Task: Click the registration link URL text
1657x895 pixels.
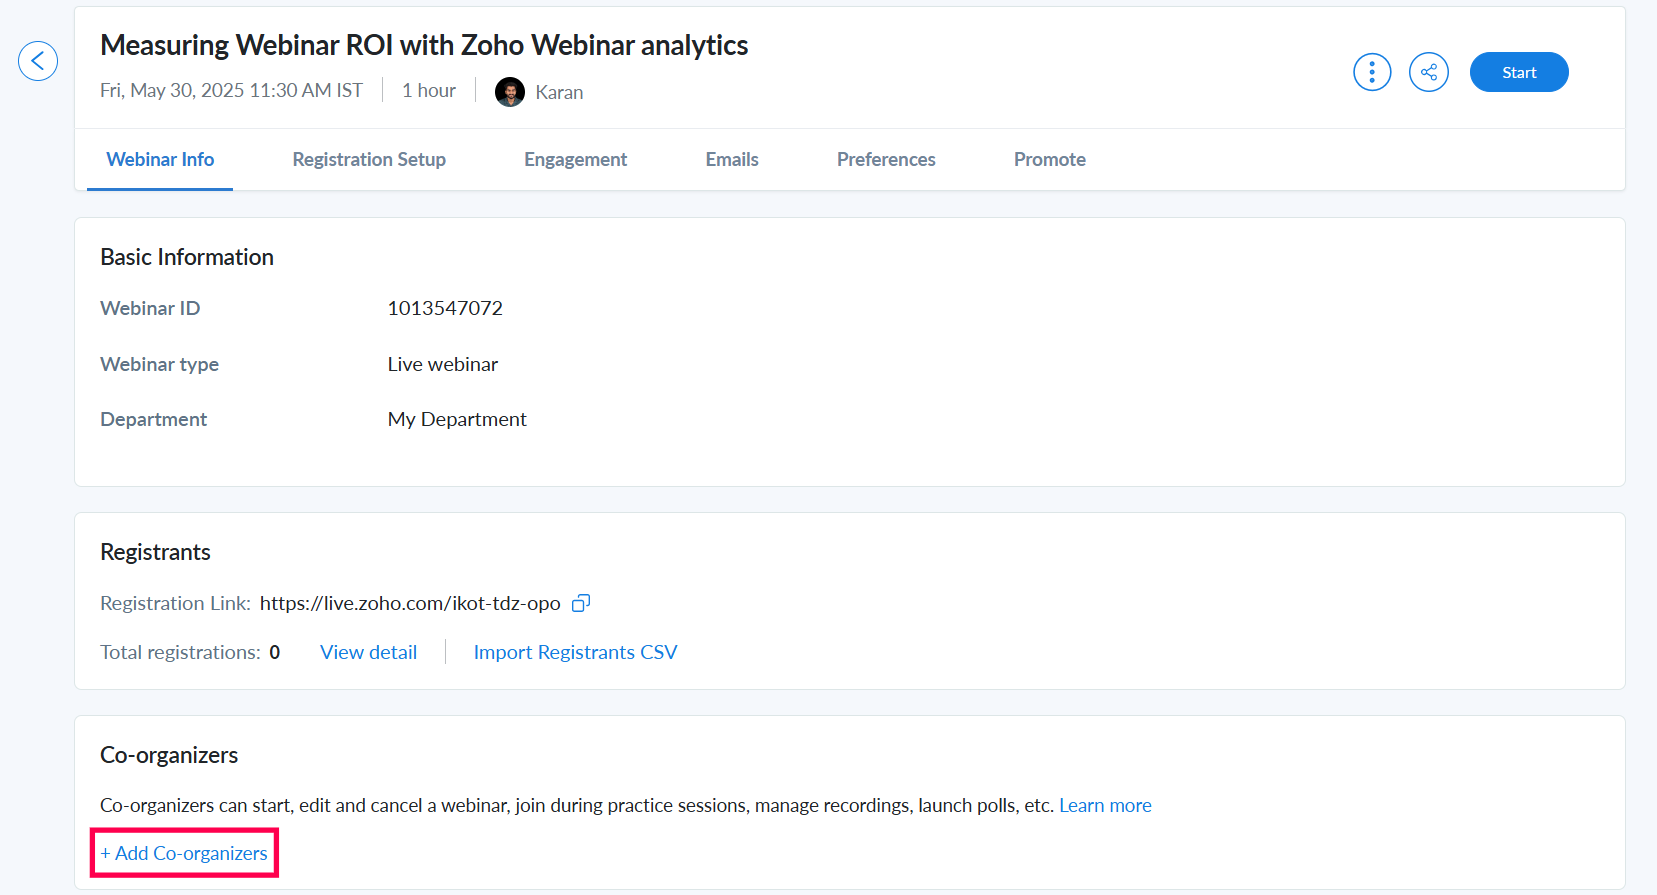Action: 410,603
